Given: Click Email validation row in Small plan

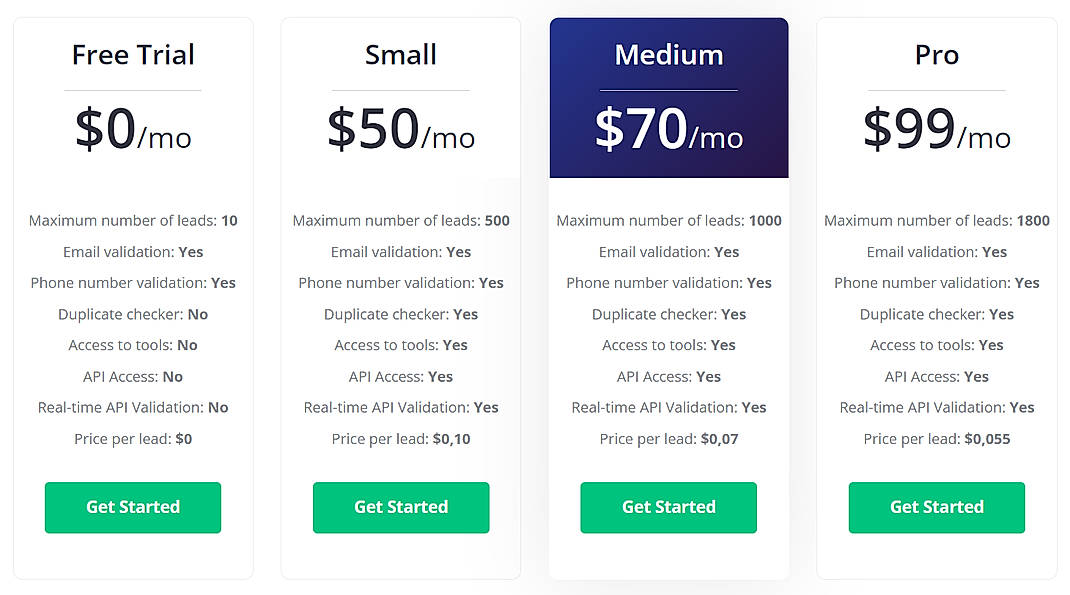Looking at the screenshot, I should pos(400,252).
